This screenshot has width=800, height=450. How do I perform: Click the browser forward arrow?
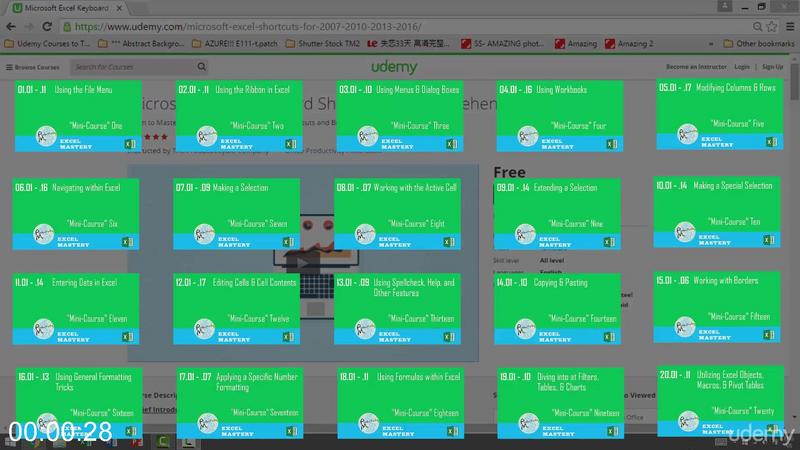[x=29, y=27]
